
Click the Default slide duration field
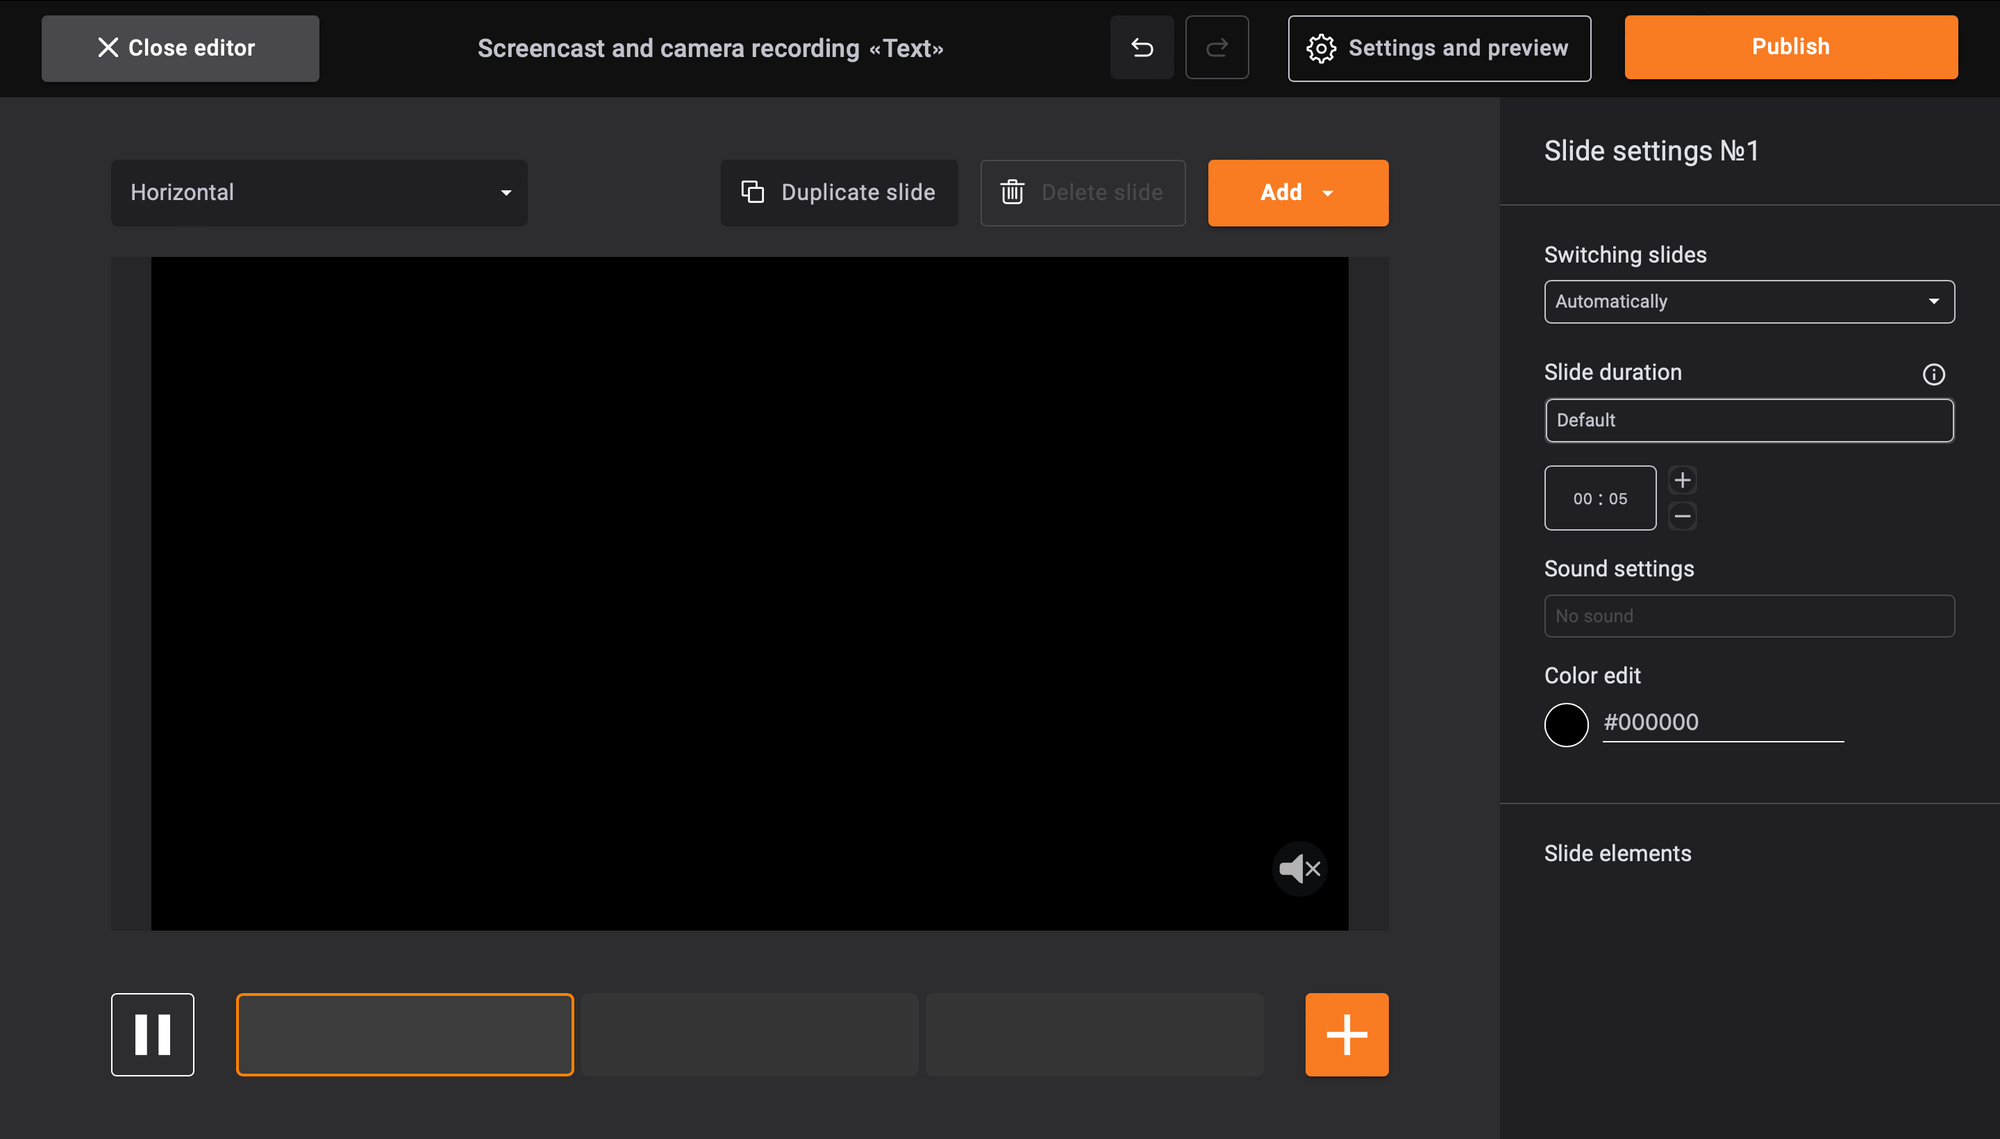[x=1748, y=420]
